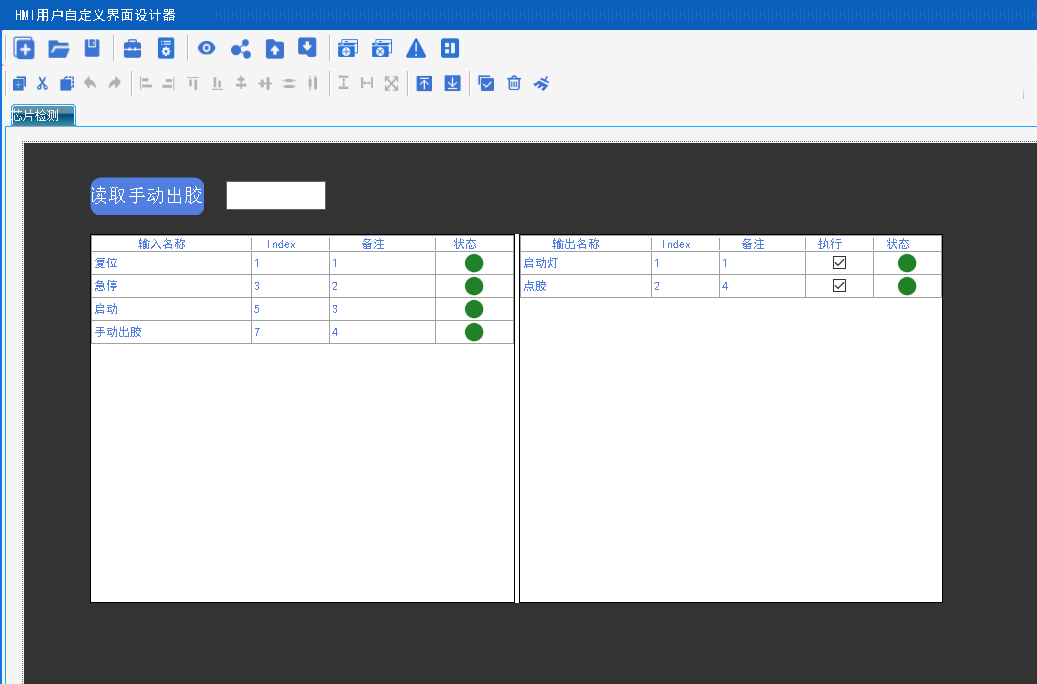The height and width of the screenshot is (684, 1037).
Task: Click 备注 value 4 in 点胶 row
Action: tap(725, 286)
